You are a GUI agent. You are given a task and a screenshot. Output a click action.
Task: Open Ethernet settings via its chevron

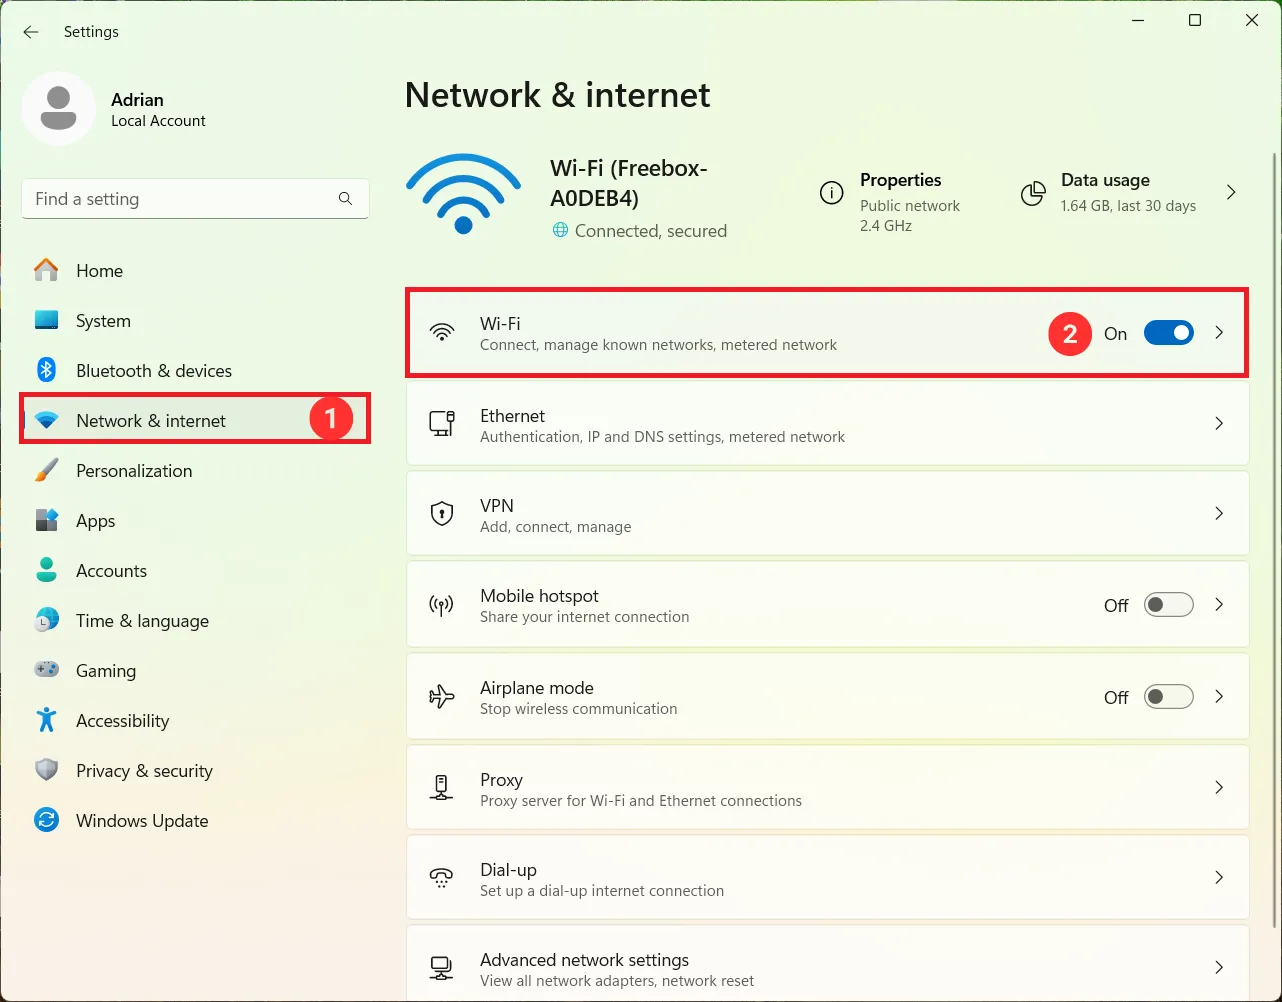pos(1219,424)
